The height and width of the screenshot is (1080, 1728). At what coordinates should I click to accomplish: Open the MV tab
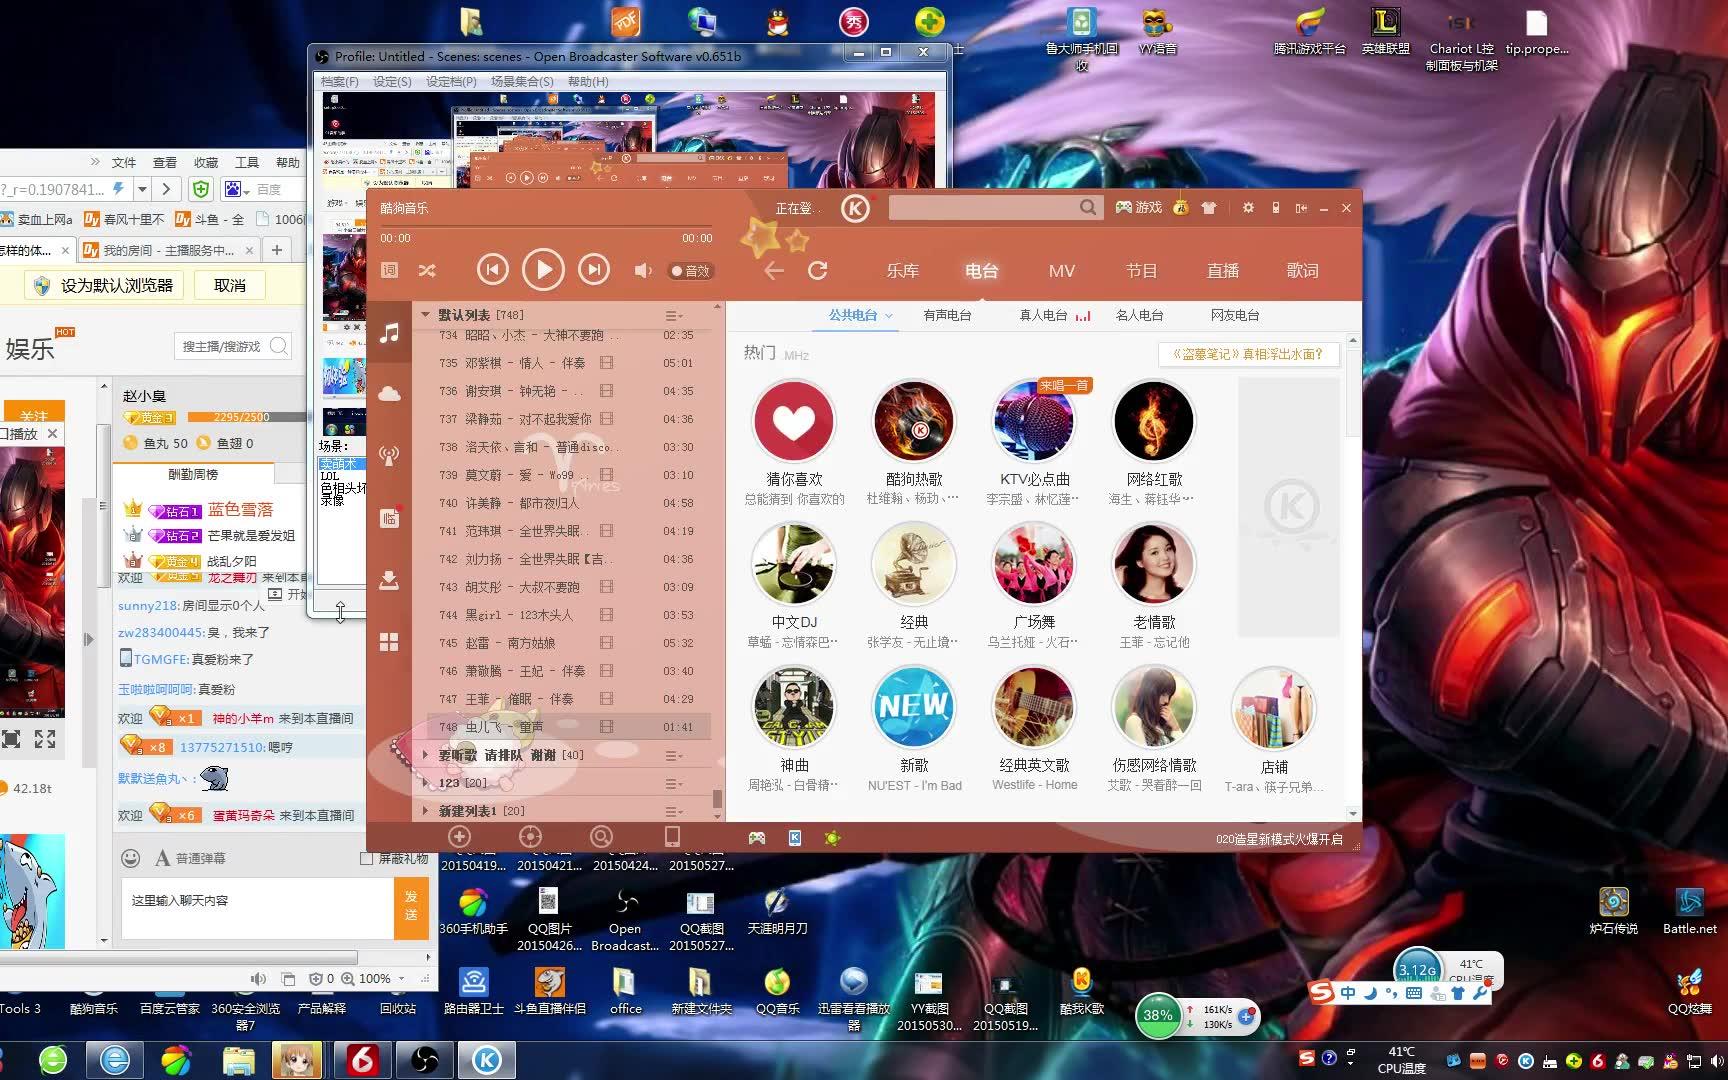coord(1061,271)
